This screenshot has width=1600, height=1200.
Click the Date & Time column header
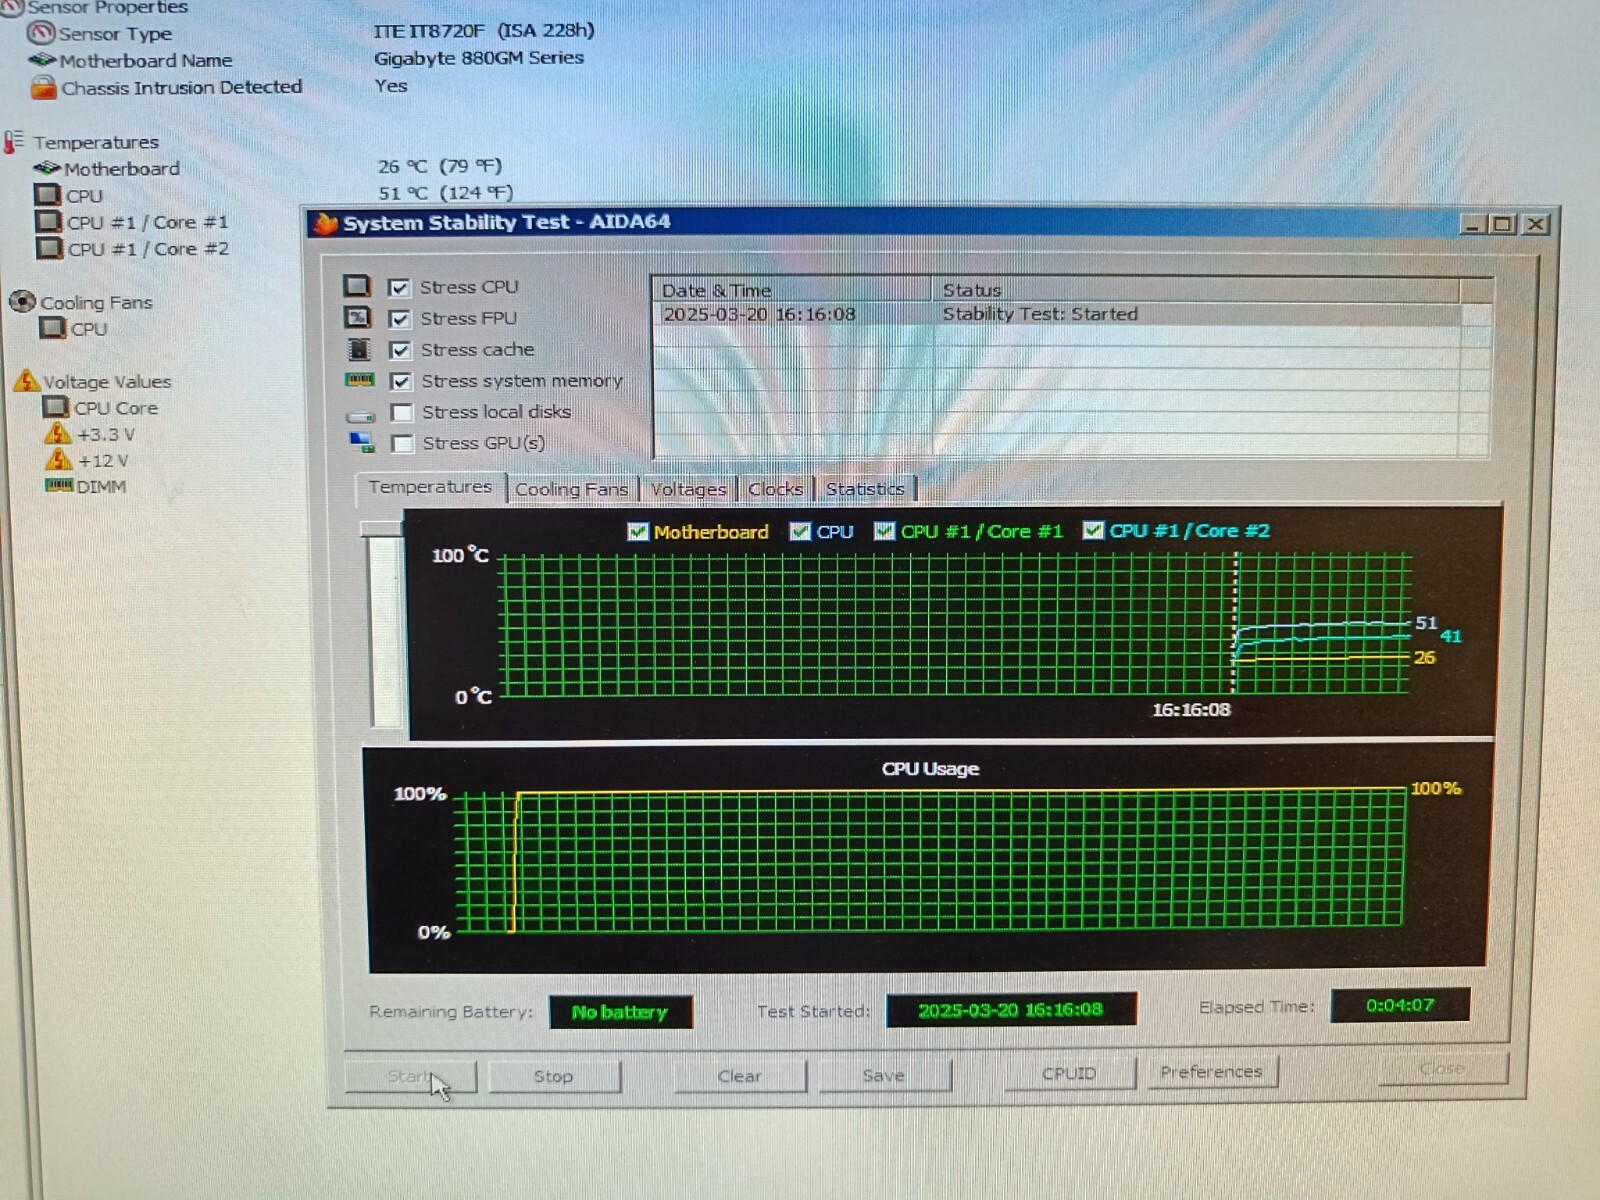[792, 290]
